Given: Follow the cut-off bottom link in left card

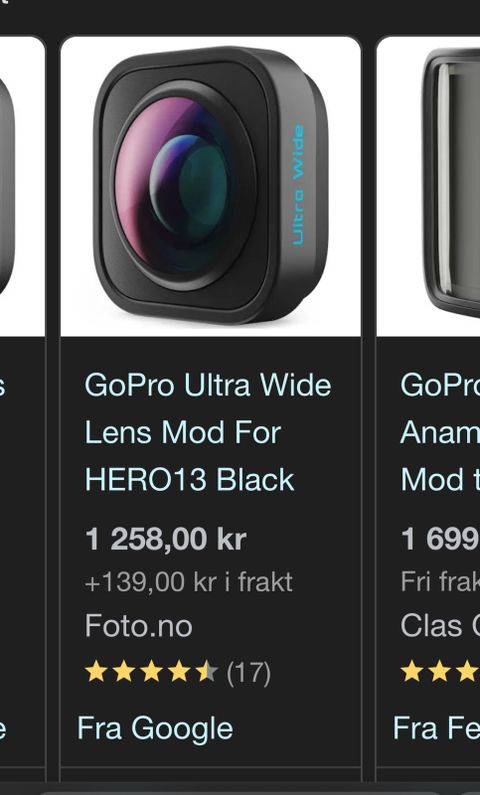Looking at the screenshot, I should 3,729.
